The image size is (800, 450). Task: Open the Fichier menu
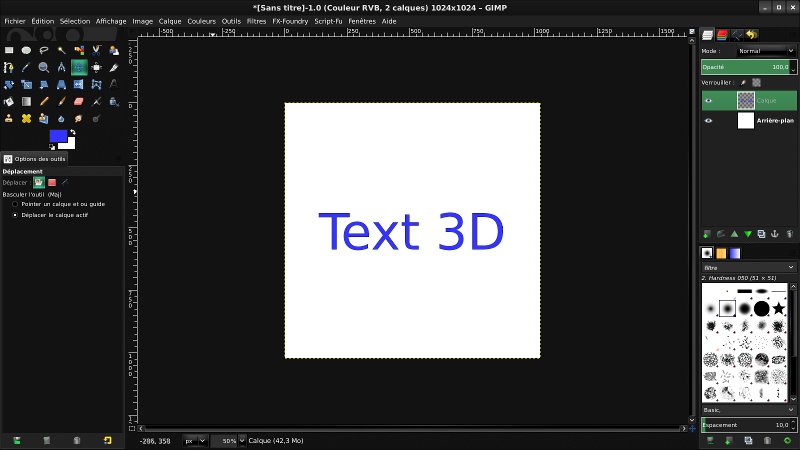point(15,21)
